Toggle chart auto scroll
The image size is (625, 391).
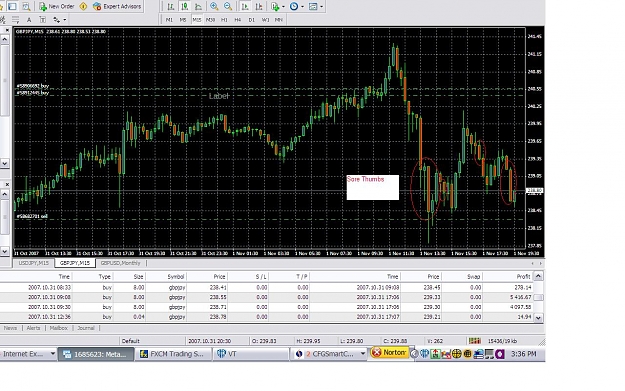[x=245, y=6]
